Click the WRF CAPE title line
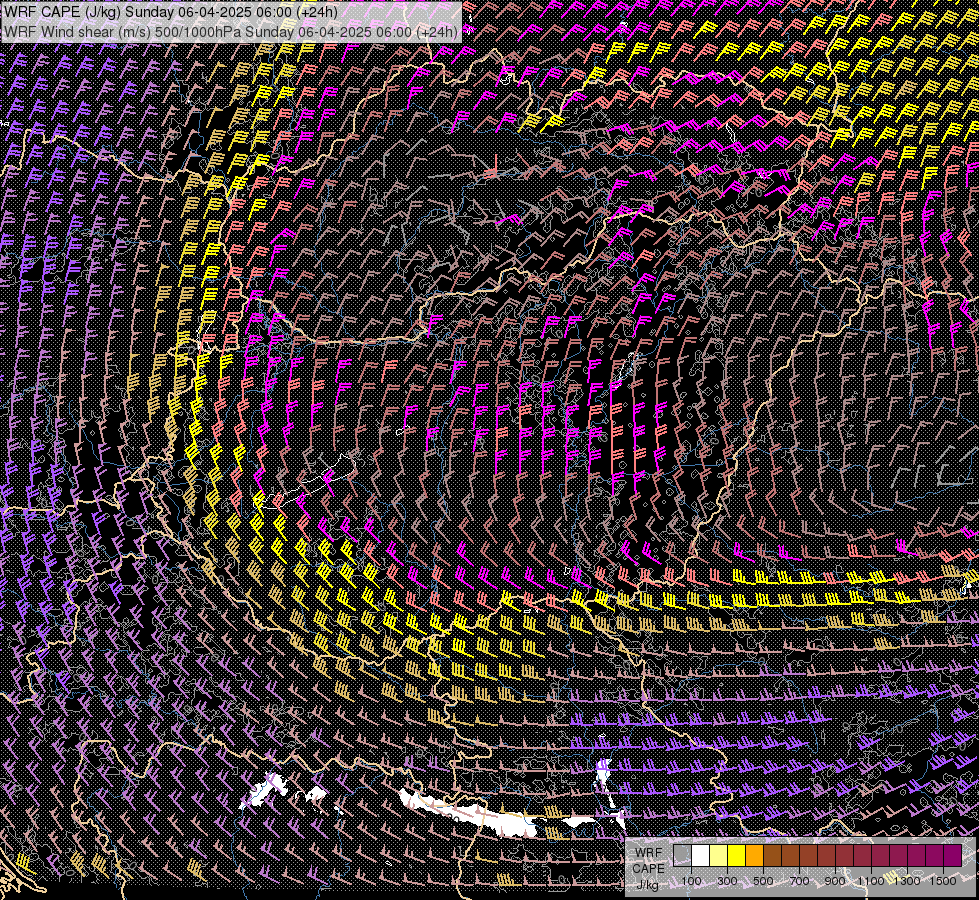 pyautogui.click(x=171, y=12)
